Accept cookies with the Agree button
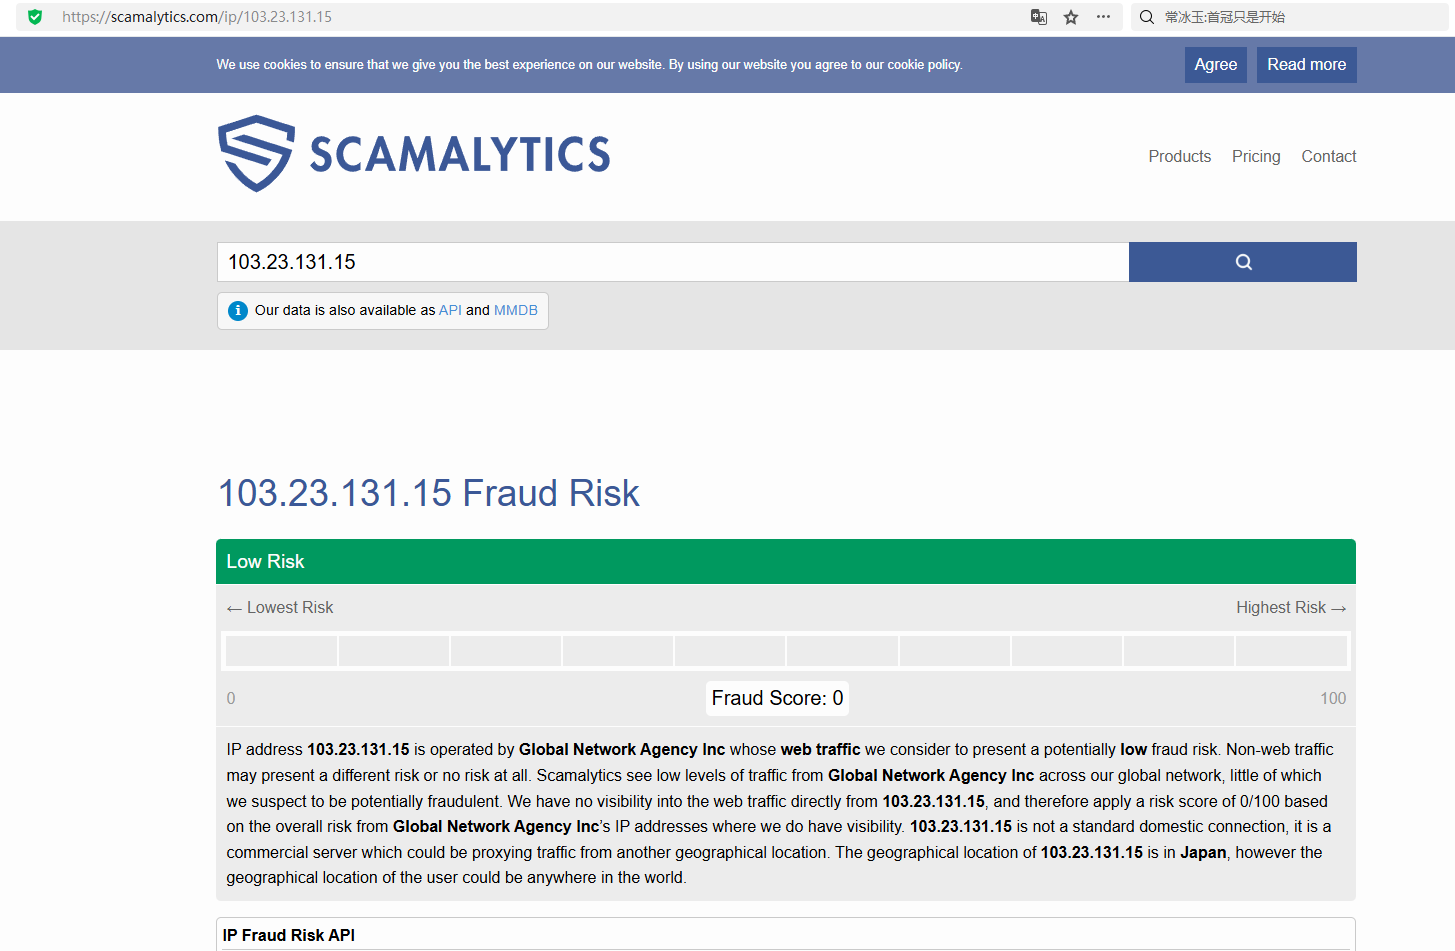Image resolution: width=1455 pixels, height=951 pixels. (1216, 65)
